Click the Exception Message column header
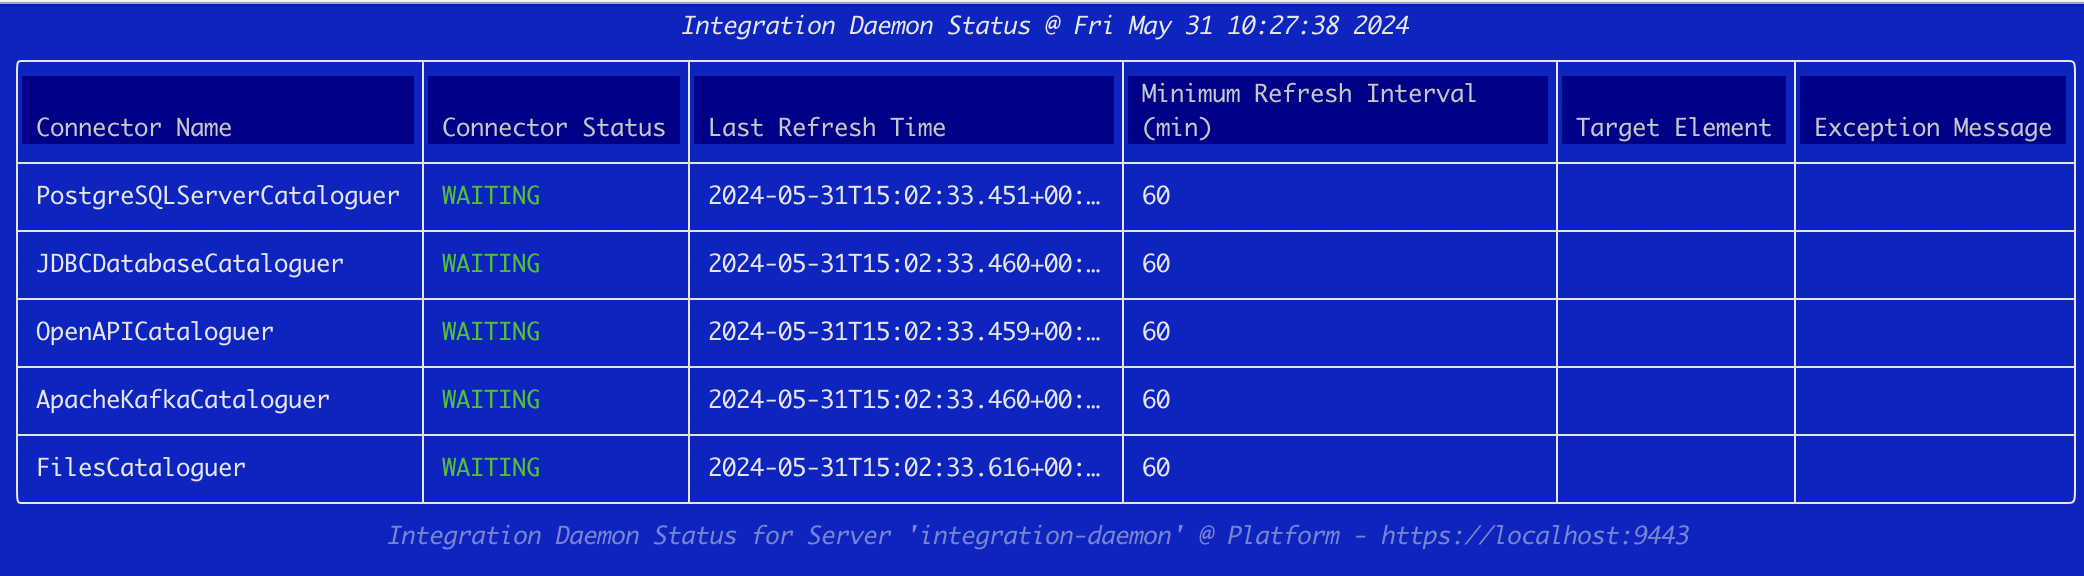 [x=1932, y=128]
